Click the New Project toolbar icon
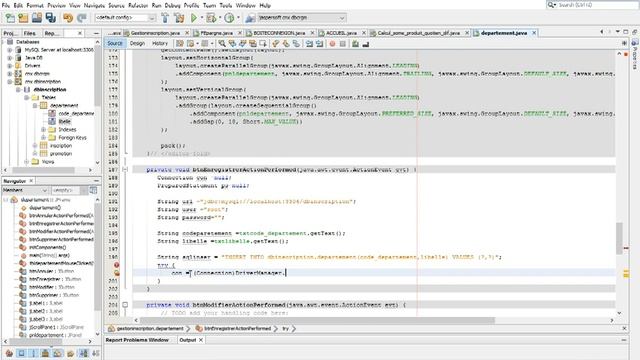 pyautogui.click(x=23, y=18)
